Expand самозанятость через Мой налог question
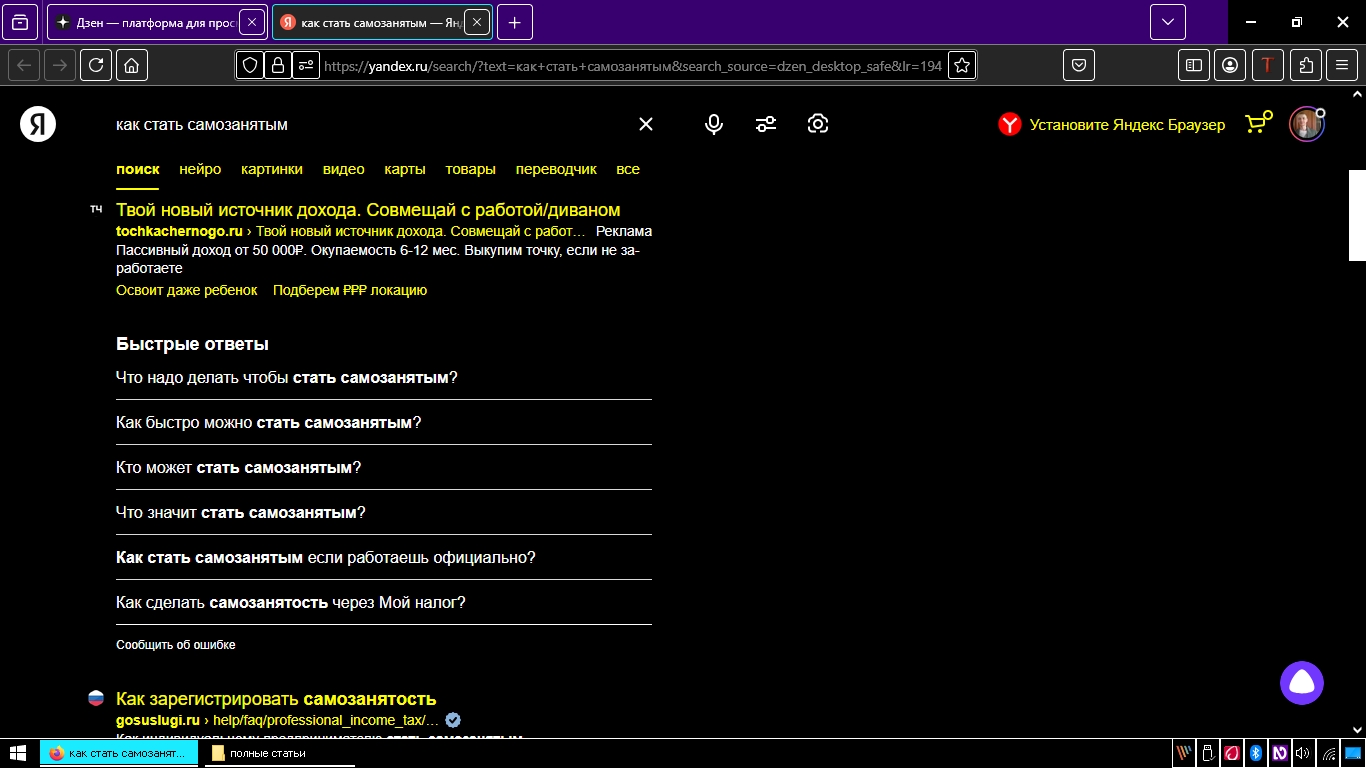Viewport: 1366px width, 768px height. [x=384, y=603]
